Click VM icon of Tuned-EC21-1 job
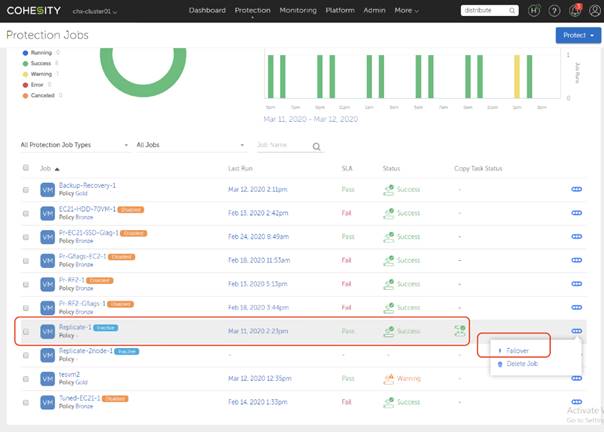The width and height of the screenshot is (604, 432). (x=47, y=403)
